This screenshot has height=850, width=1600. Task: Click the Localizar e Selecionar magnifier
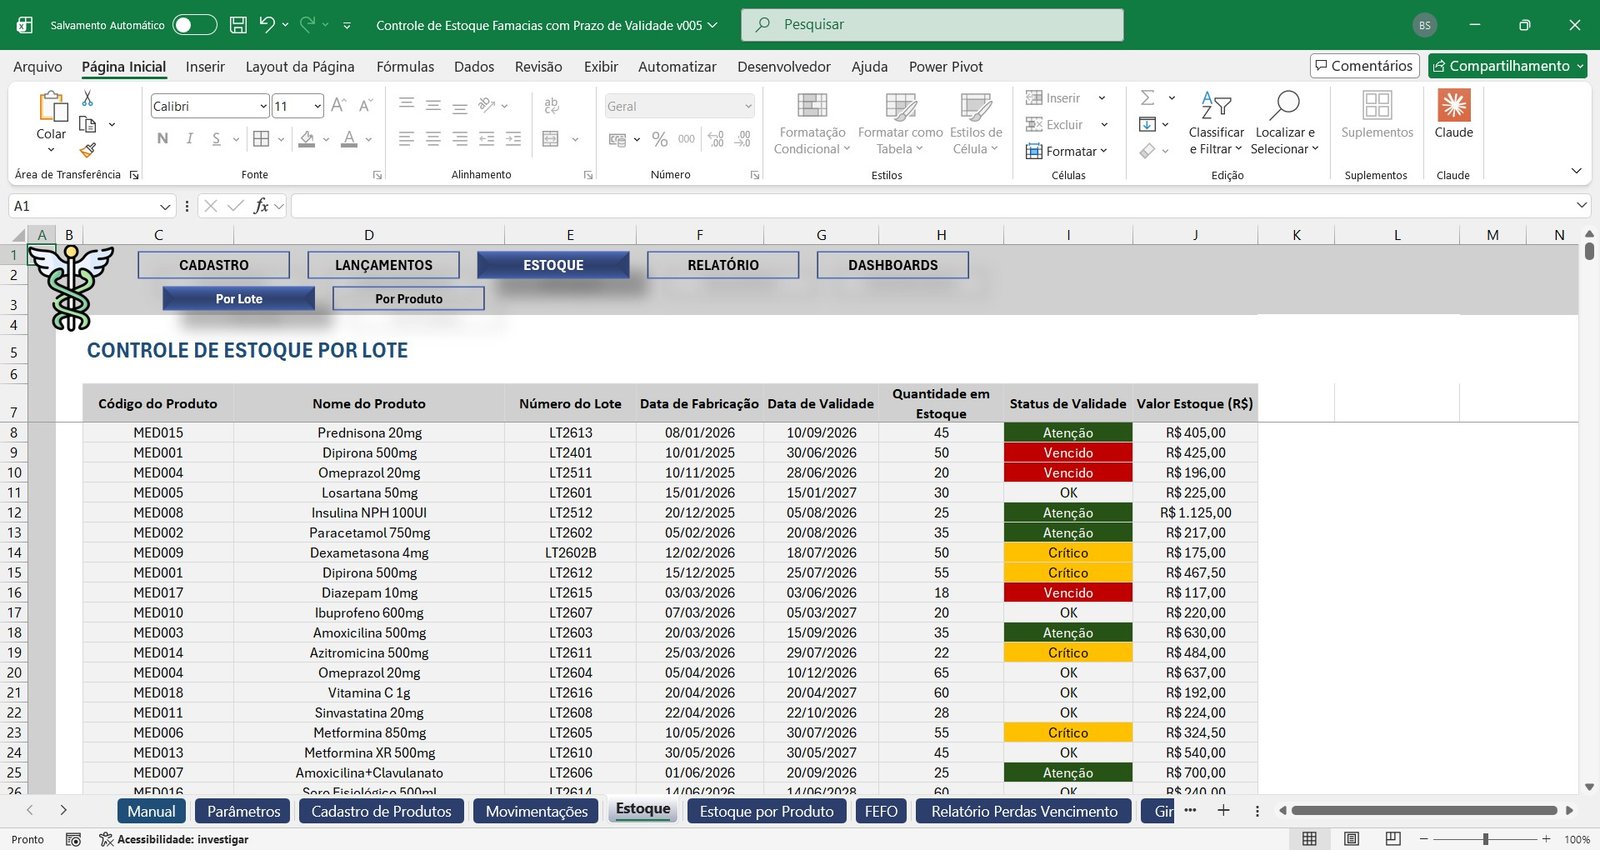point(1285,105)
